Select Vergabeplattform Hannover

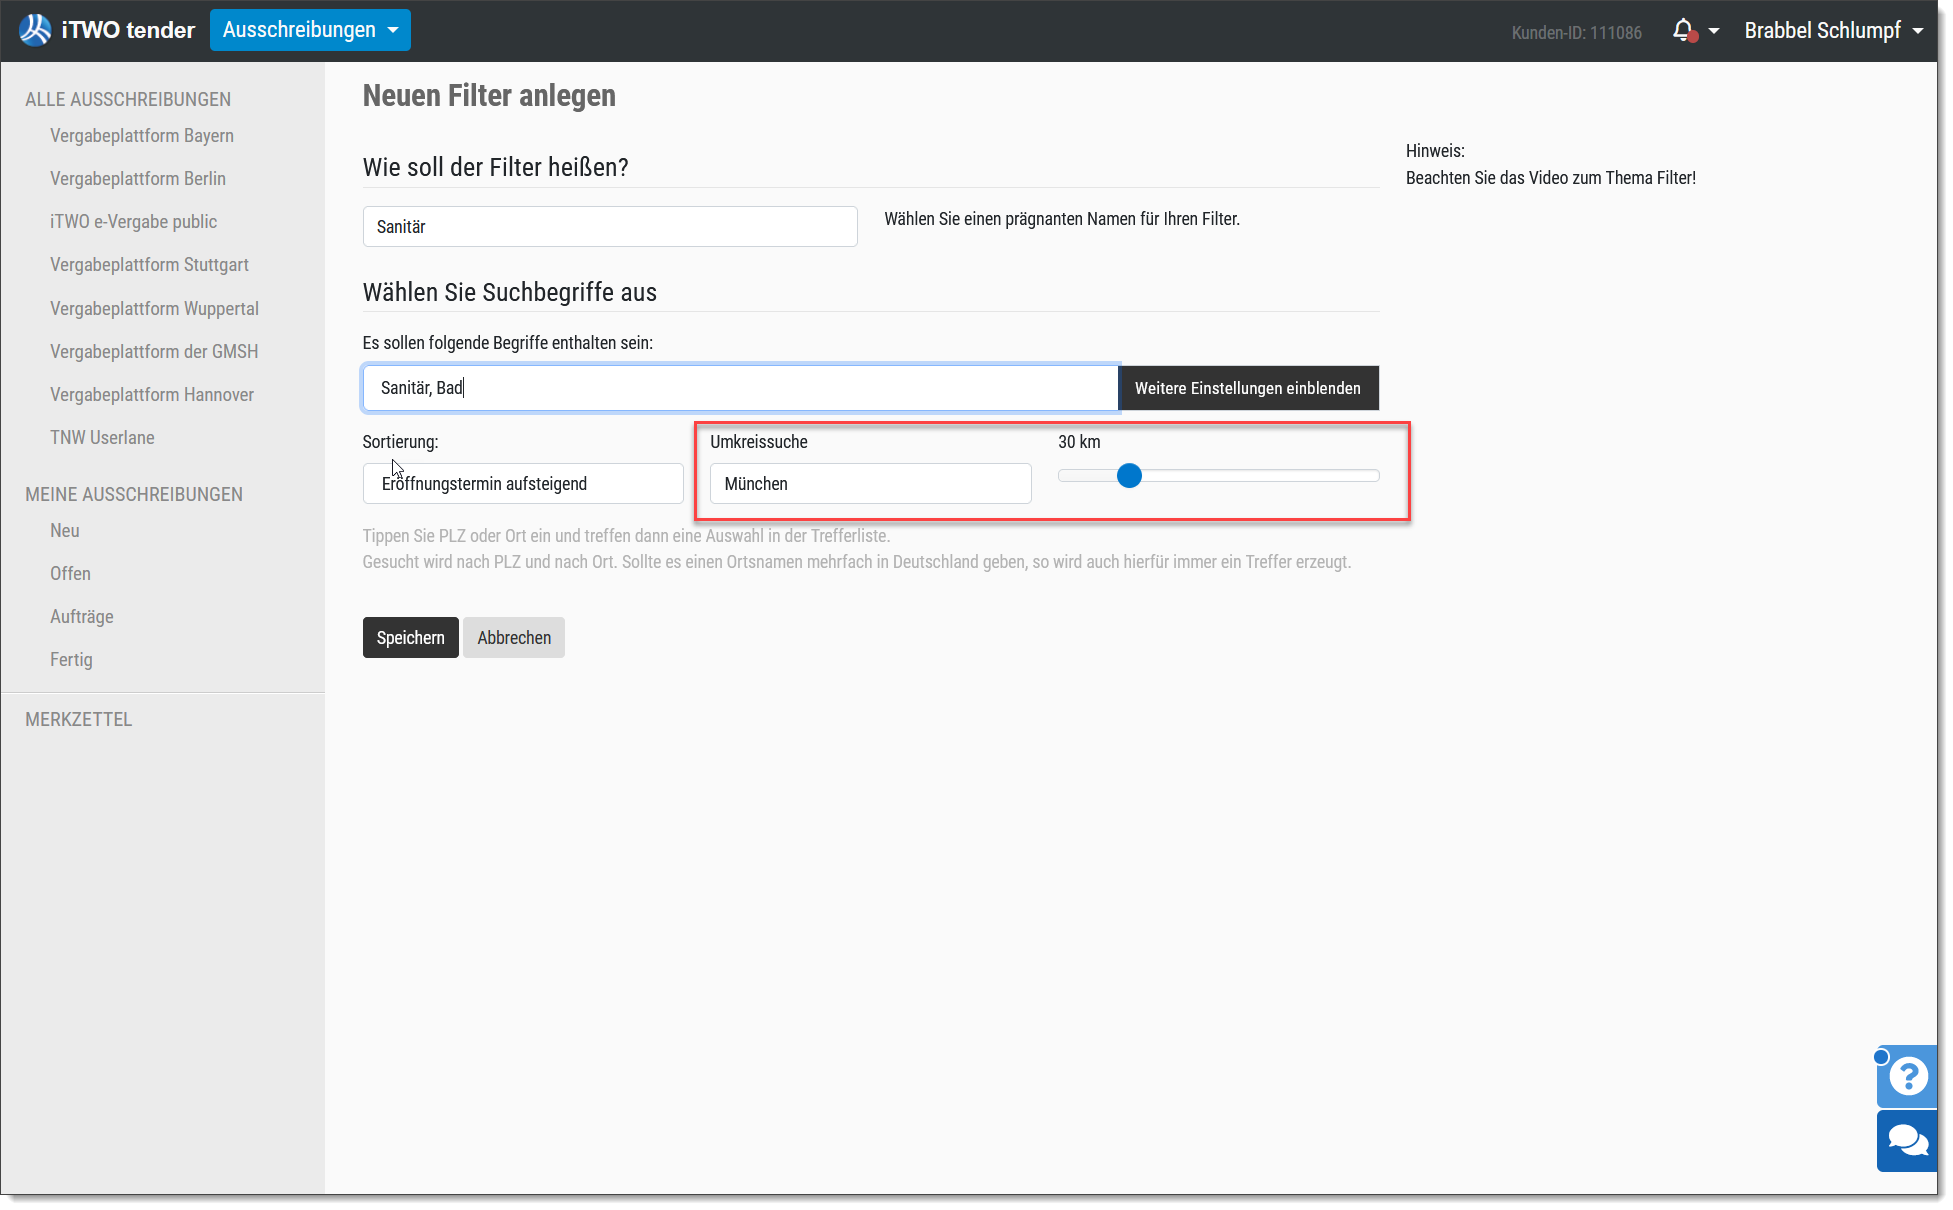tap(152, 395)
